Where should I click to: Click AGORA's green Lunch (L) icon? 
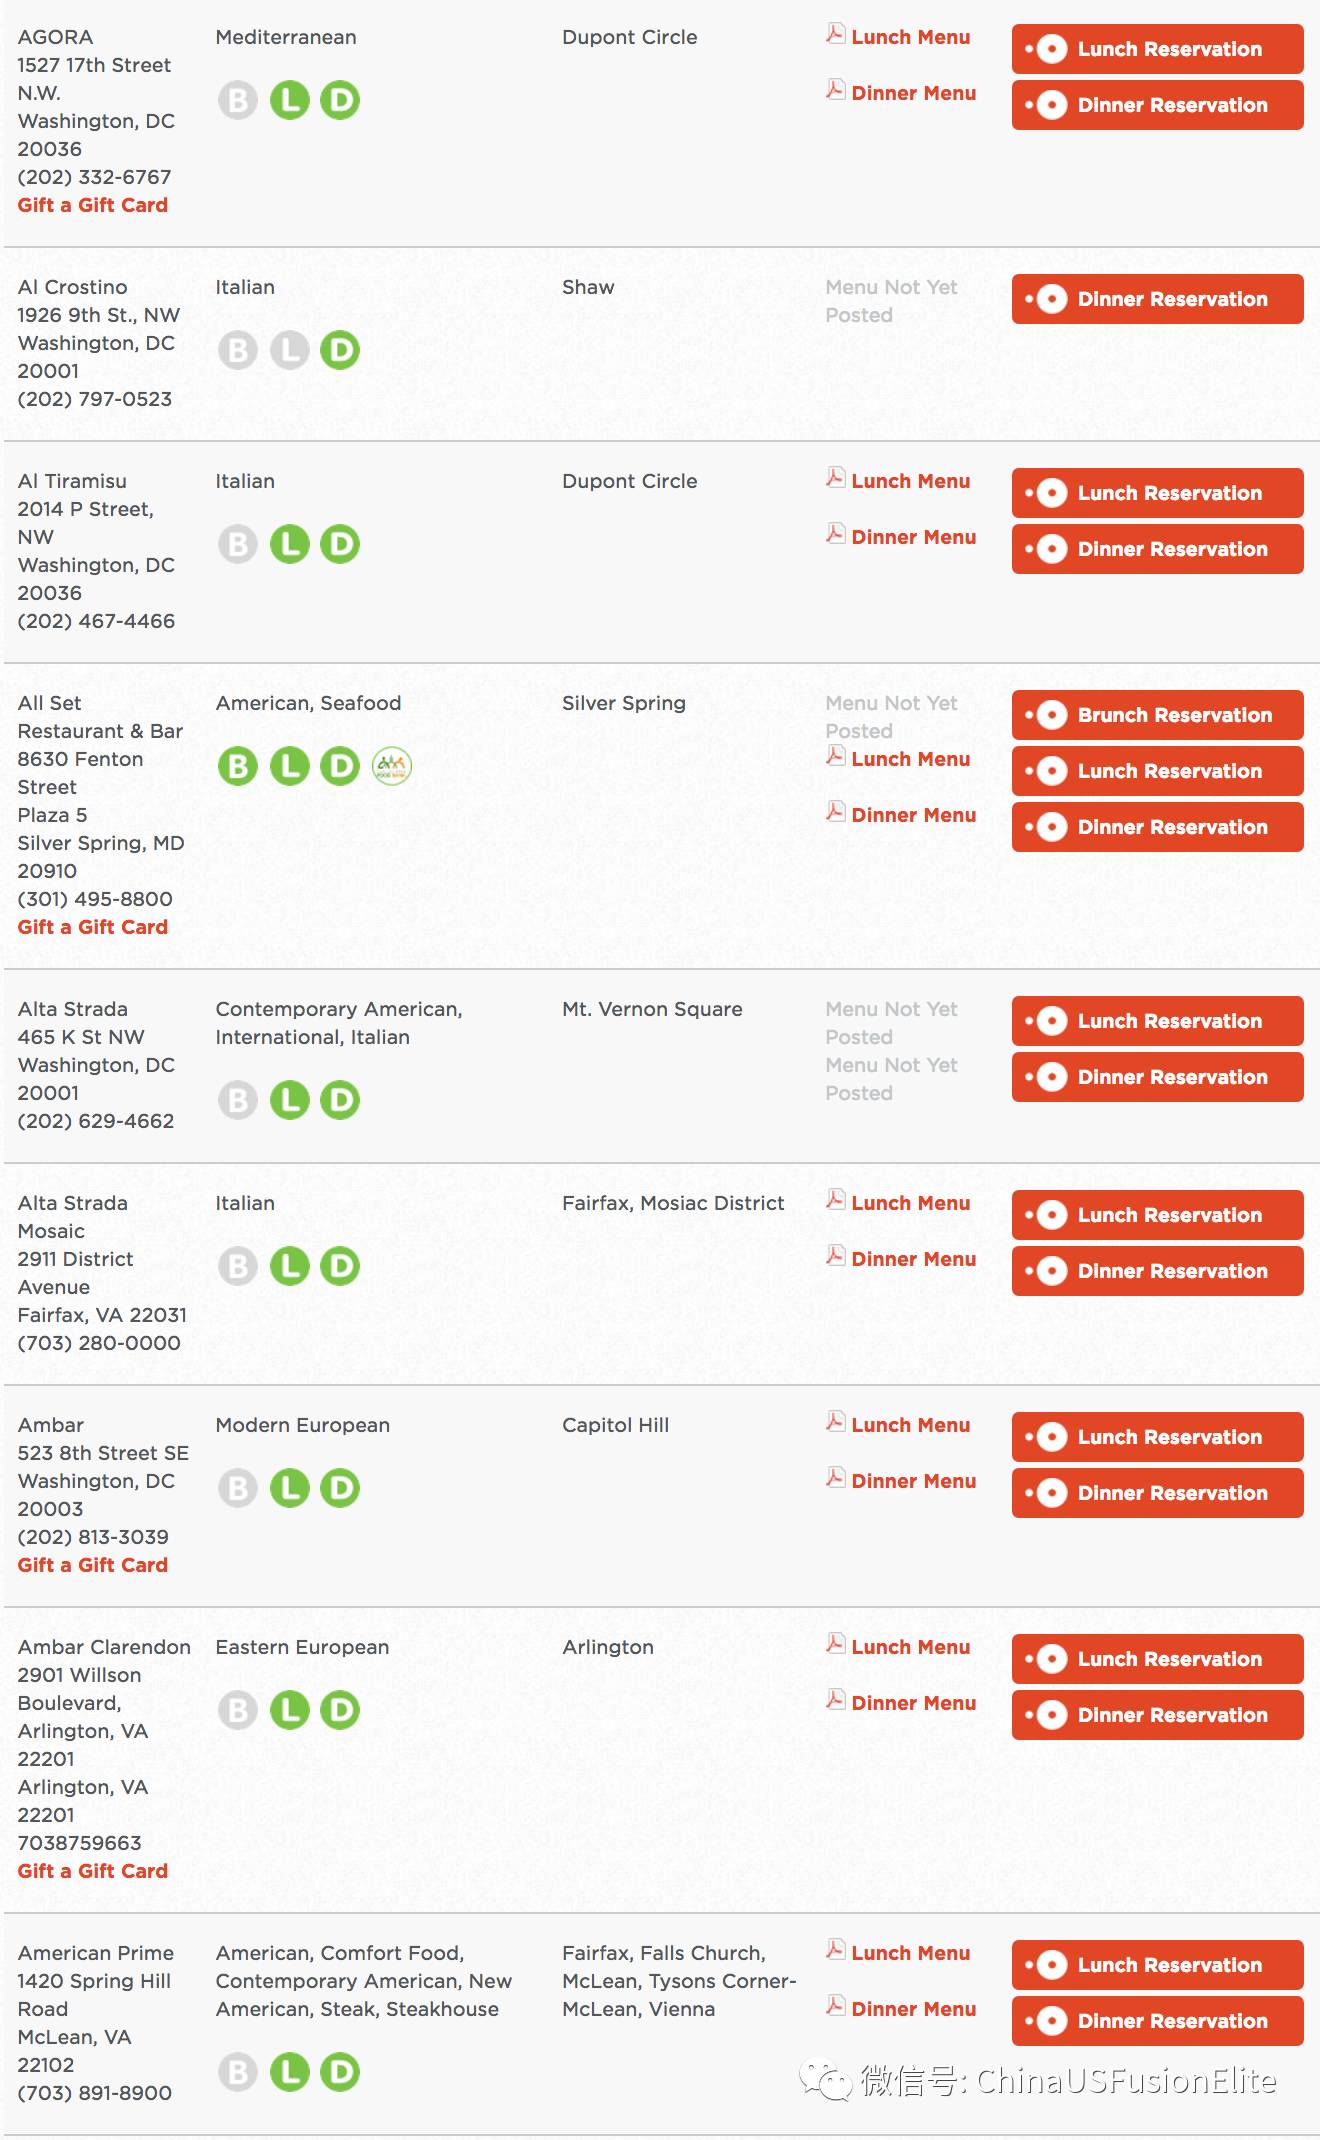290,100
